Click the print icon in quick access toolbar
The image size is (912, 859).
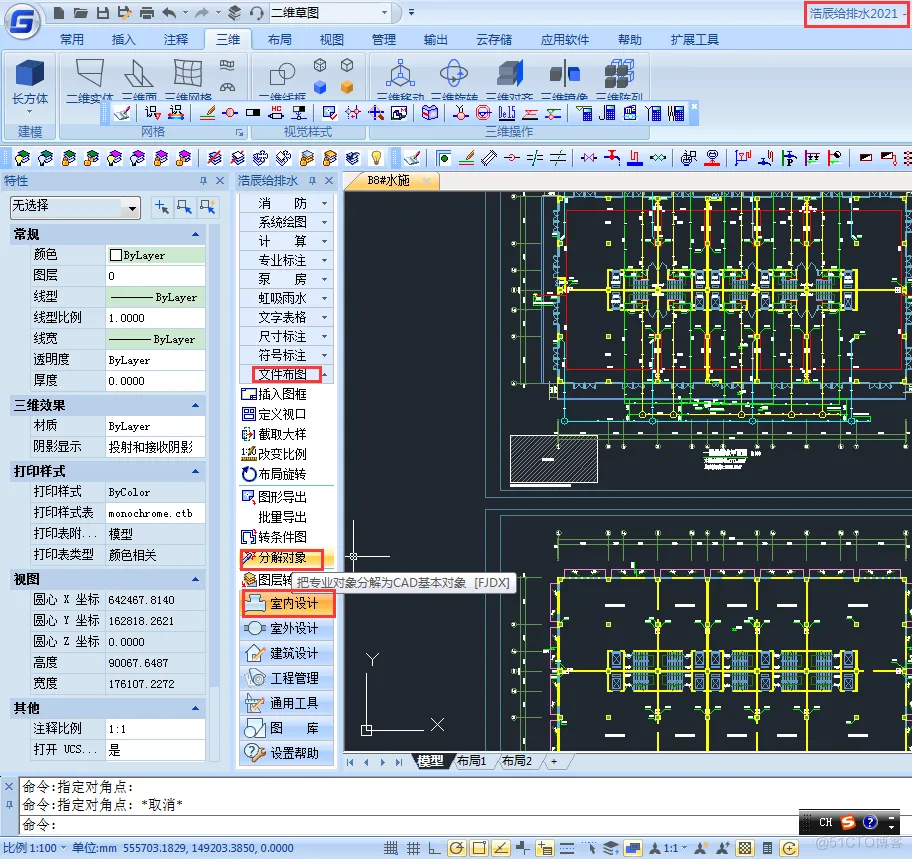(147, 12)
